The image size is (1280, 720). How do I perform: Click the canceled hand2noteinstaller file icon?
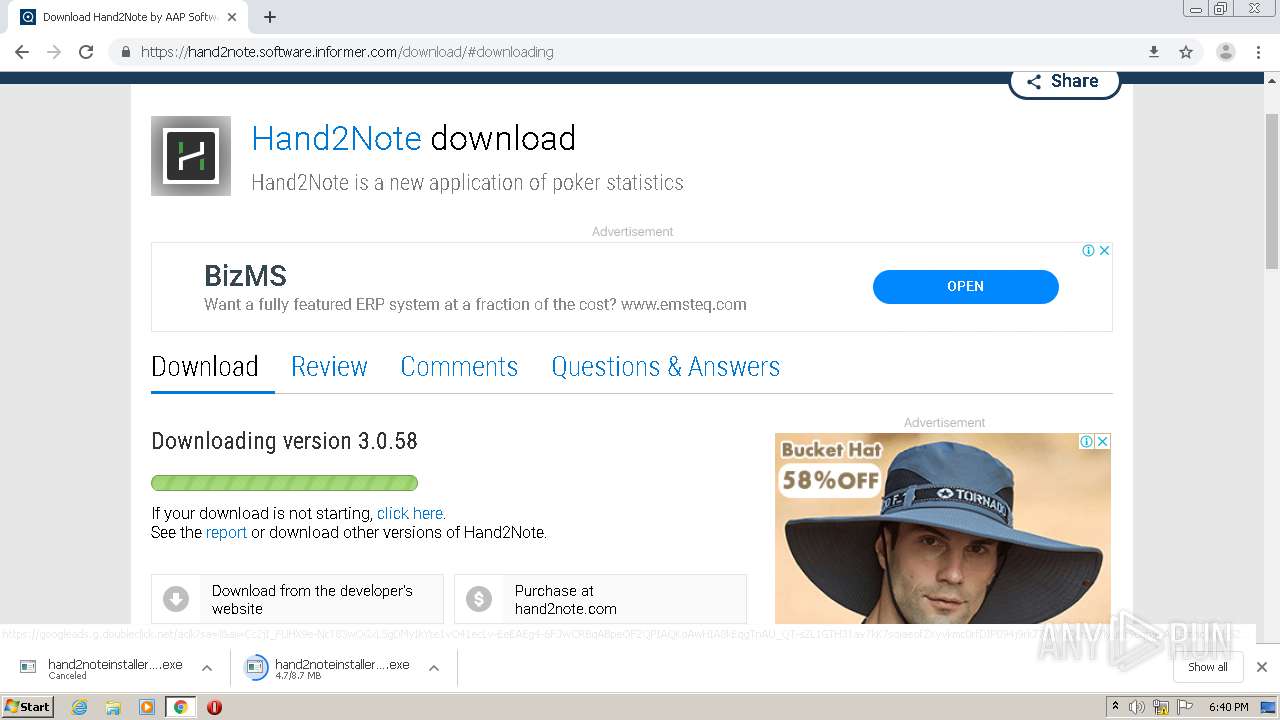click(x=28, y=667)
